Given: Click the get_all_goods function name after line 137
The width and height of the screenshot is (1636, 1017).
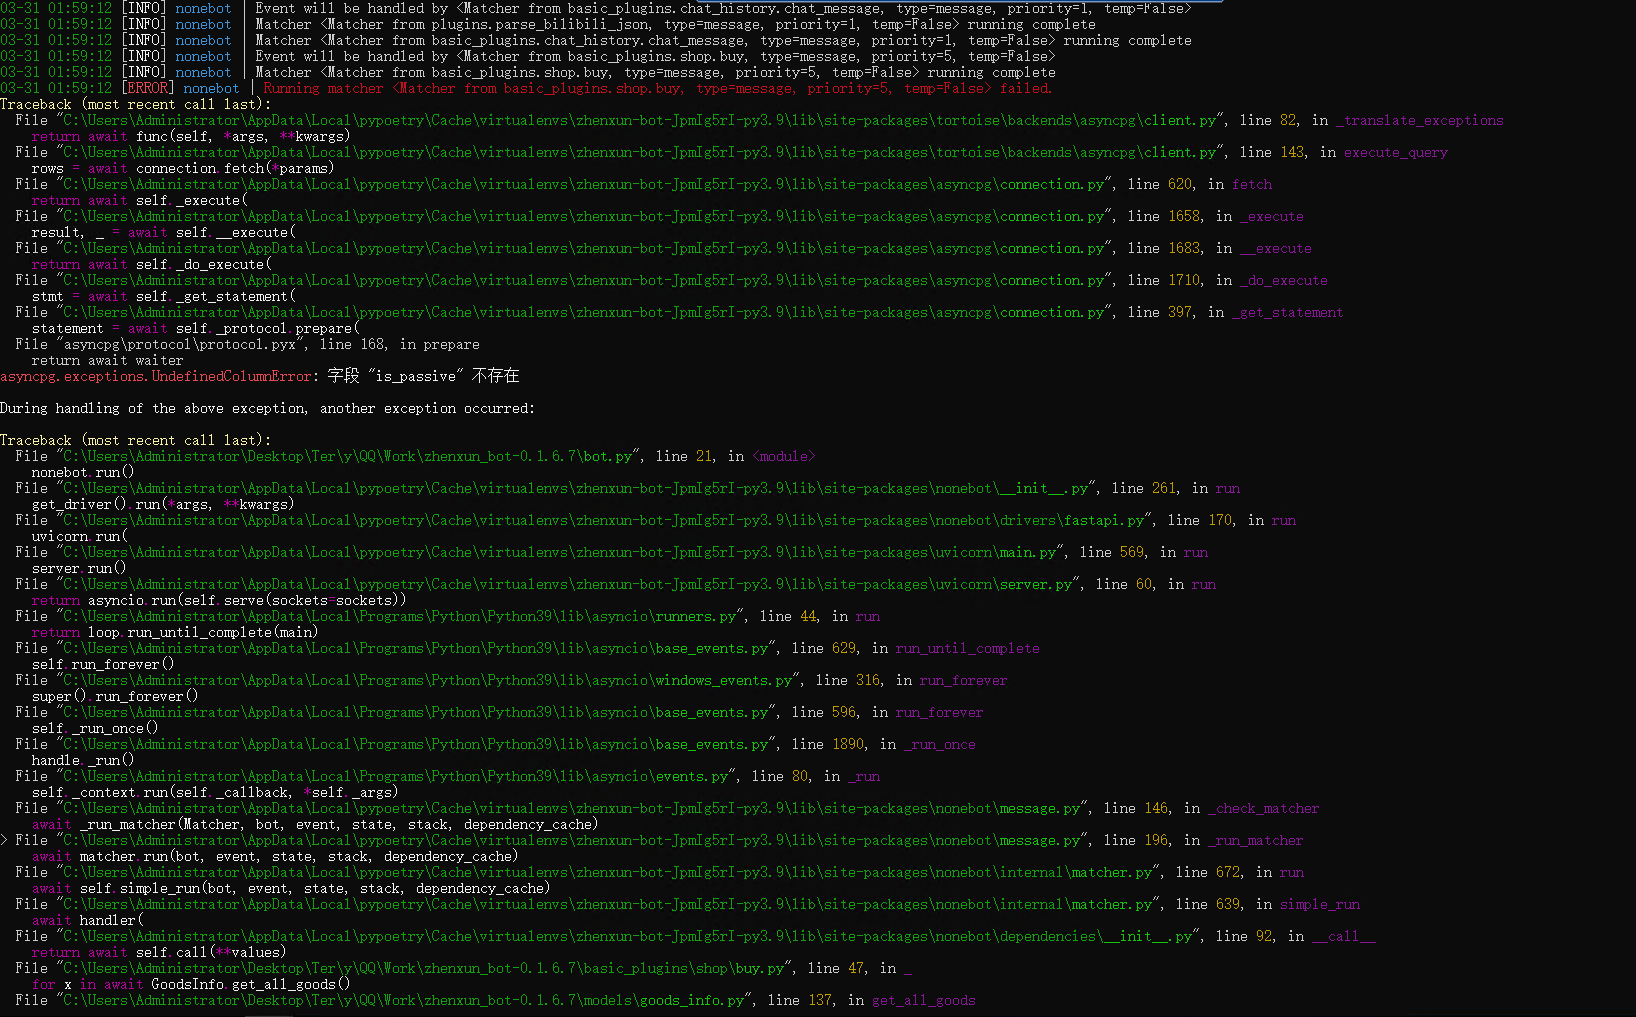Looking at the screenshot, I should [x=924, y=1000].
